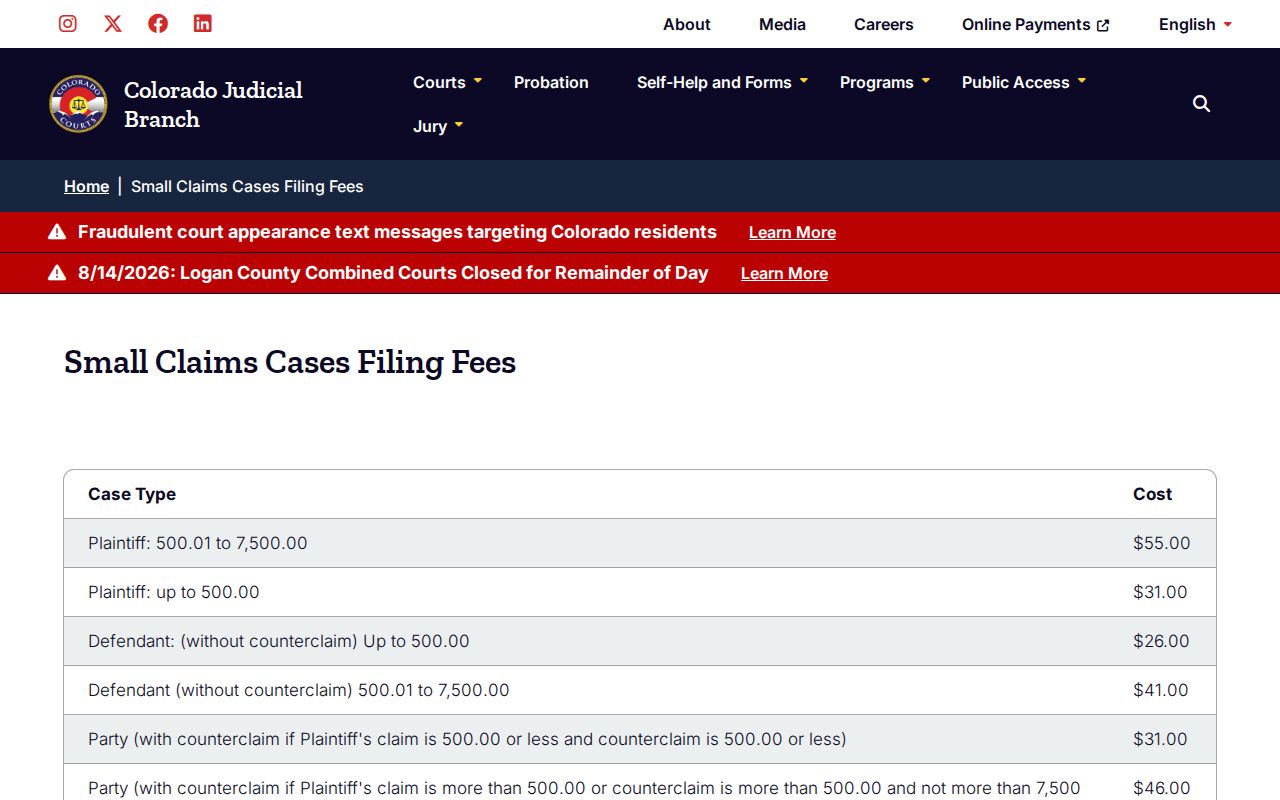Click the Small Claims Cases Filing Fees breadcrumb text
Viewport: 1280px width, 800px height.
(x=247, y=186)
